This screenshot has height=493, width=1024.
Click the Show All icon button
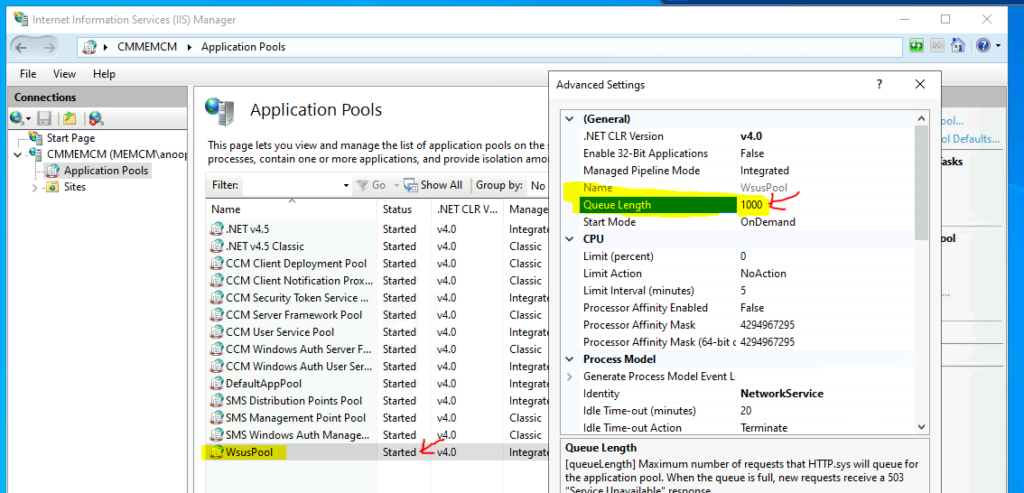coord(432,185)
